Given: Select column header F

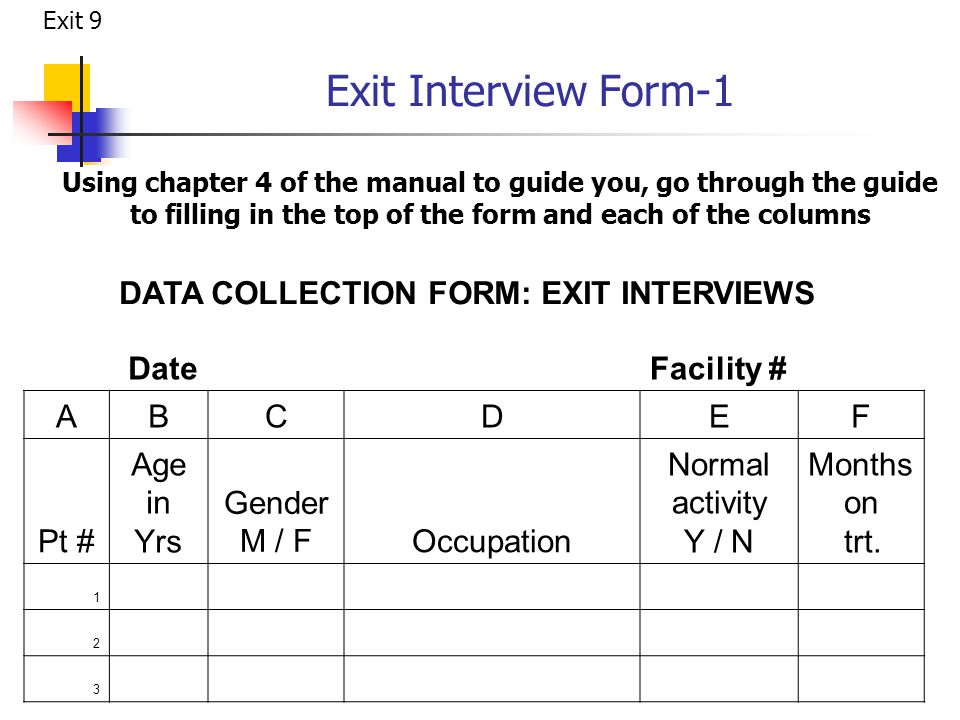Looking at the screenshot, I should (x=861, y=416).
